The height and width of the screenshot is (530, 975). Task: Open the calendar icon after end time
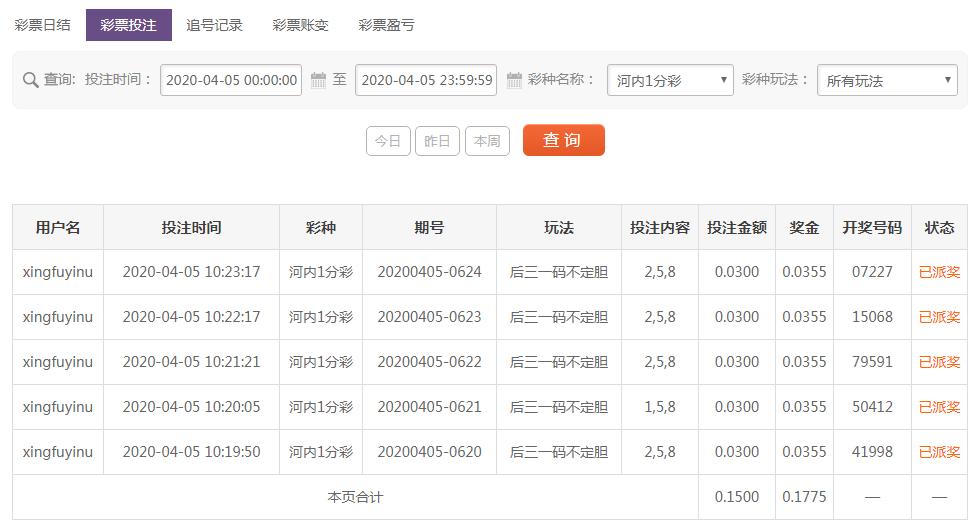click(514, 80)
